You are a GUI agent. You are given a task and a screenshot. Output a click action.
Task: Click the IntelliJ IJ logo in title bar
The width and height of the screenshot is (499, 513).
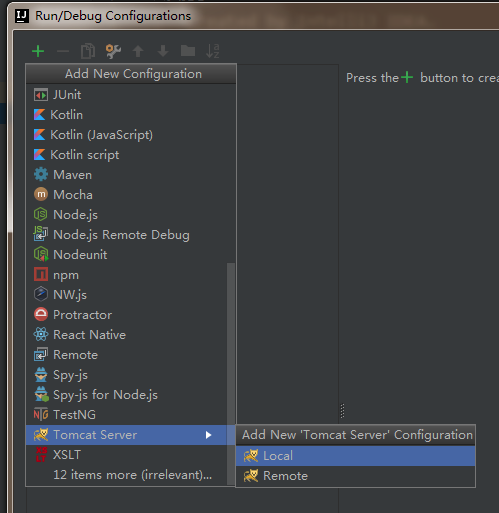coord(22,16)
